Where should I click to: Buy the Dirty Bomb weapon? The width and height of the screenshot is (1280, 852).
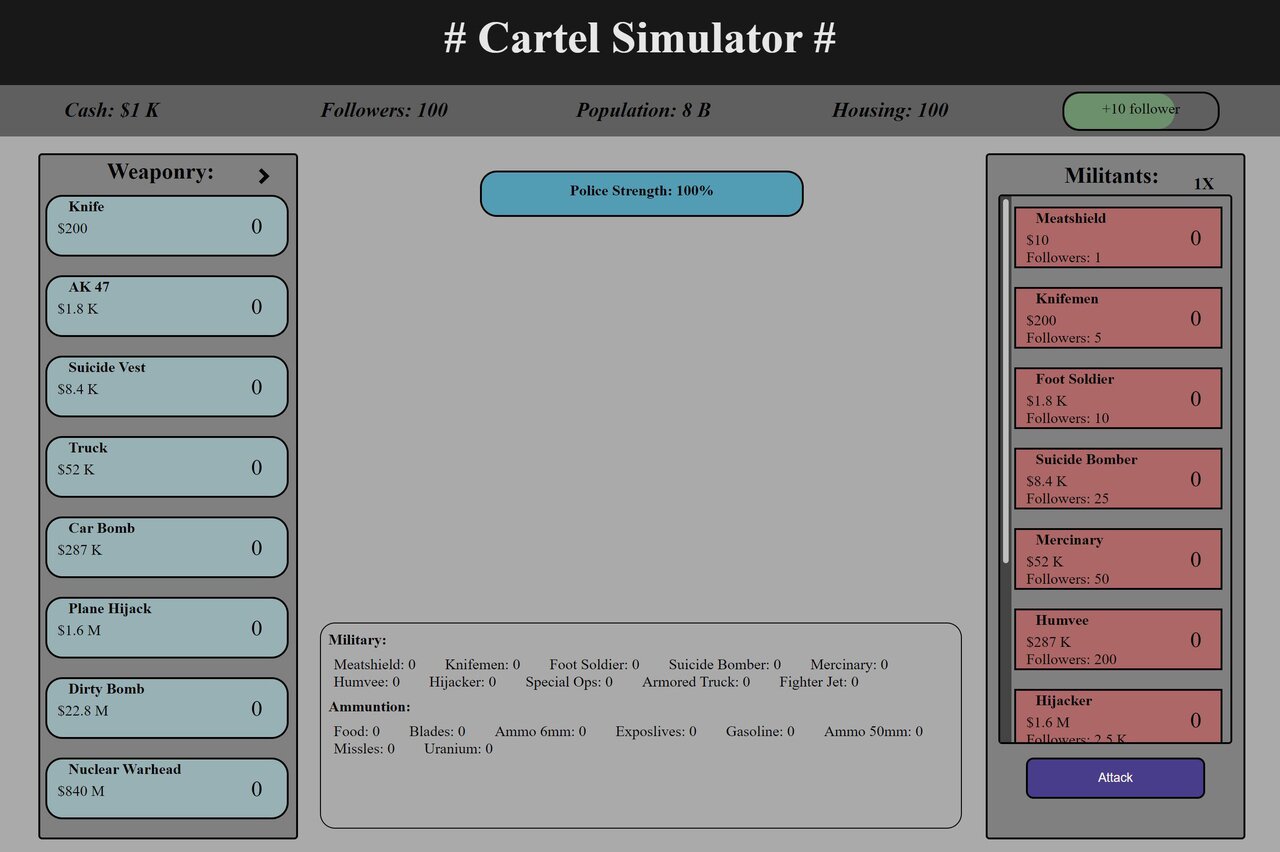[x=166, y=709]
